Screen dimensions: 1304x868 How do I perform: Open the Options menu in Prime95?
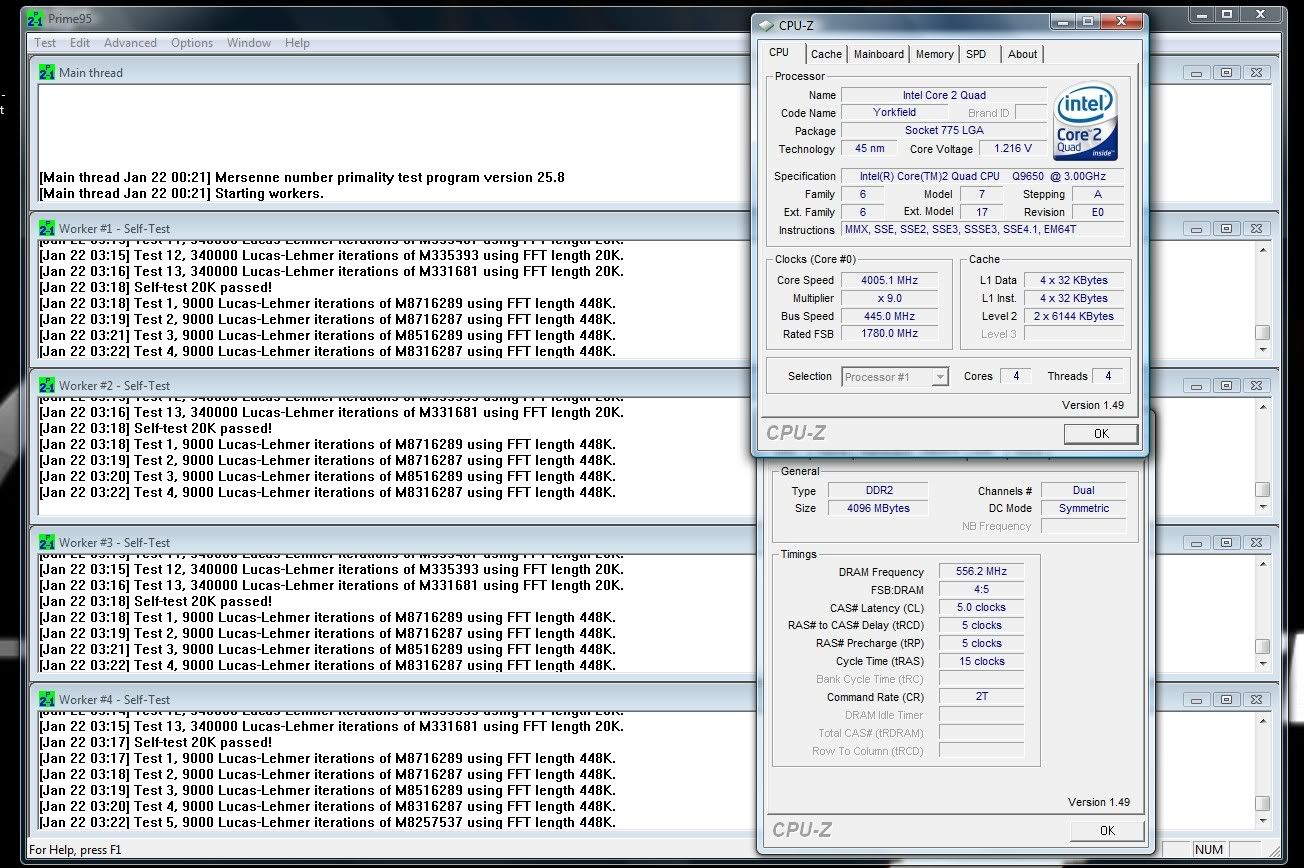tap(192, 43)
